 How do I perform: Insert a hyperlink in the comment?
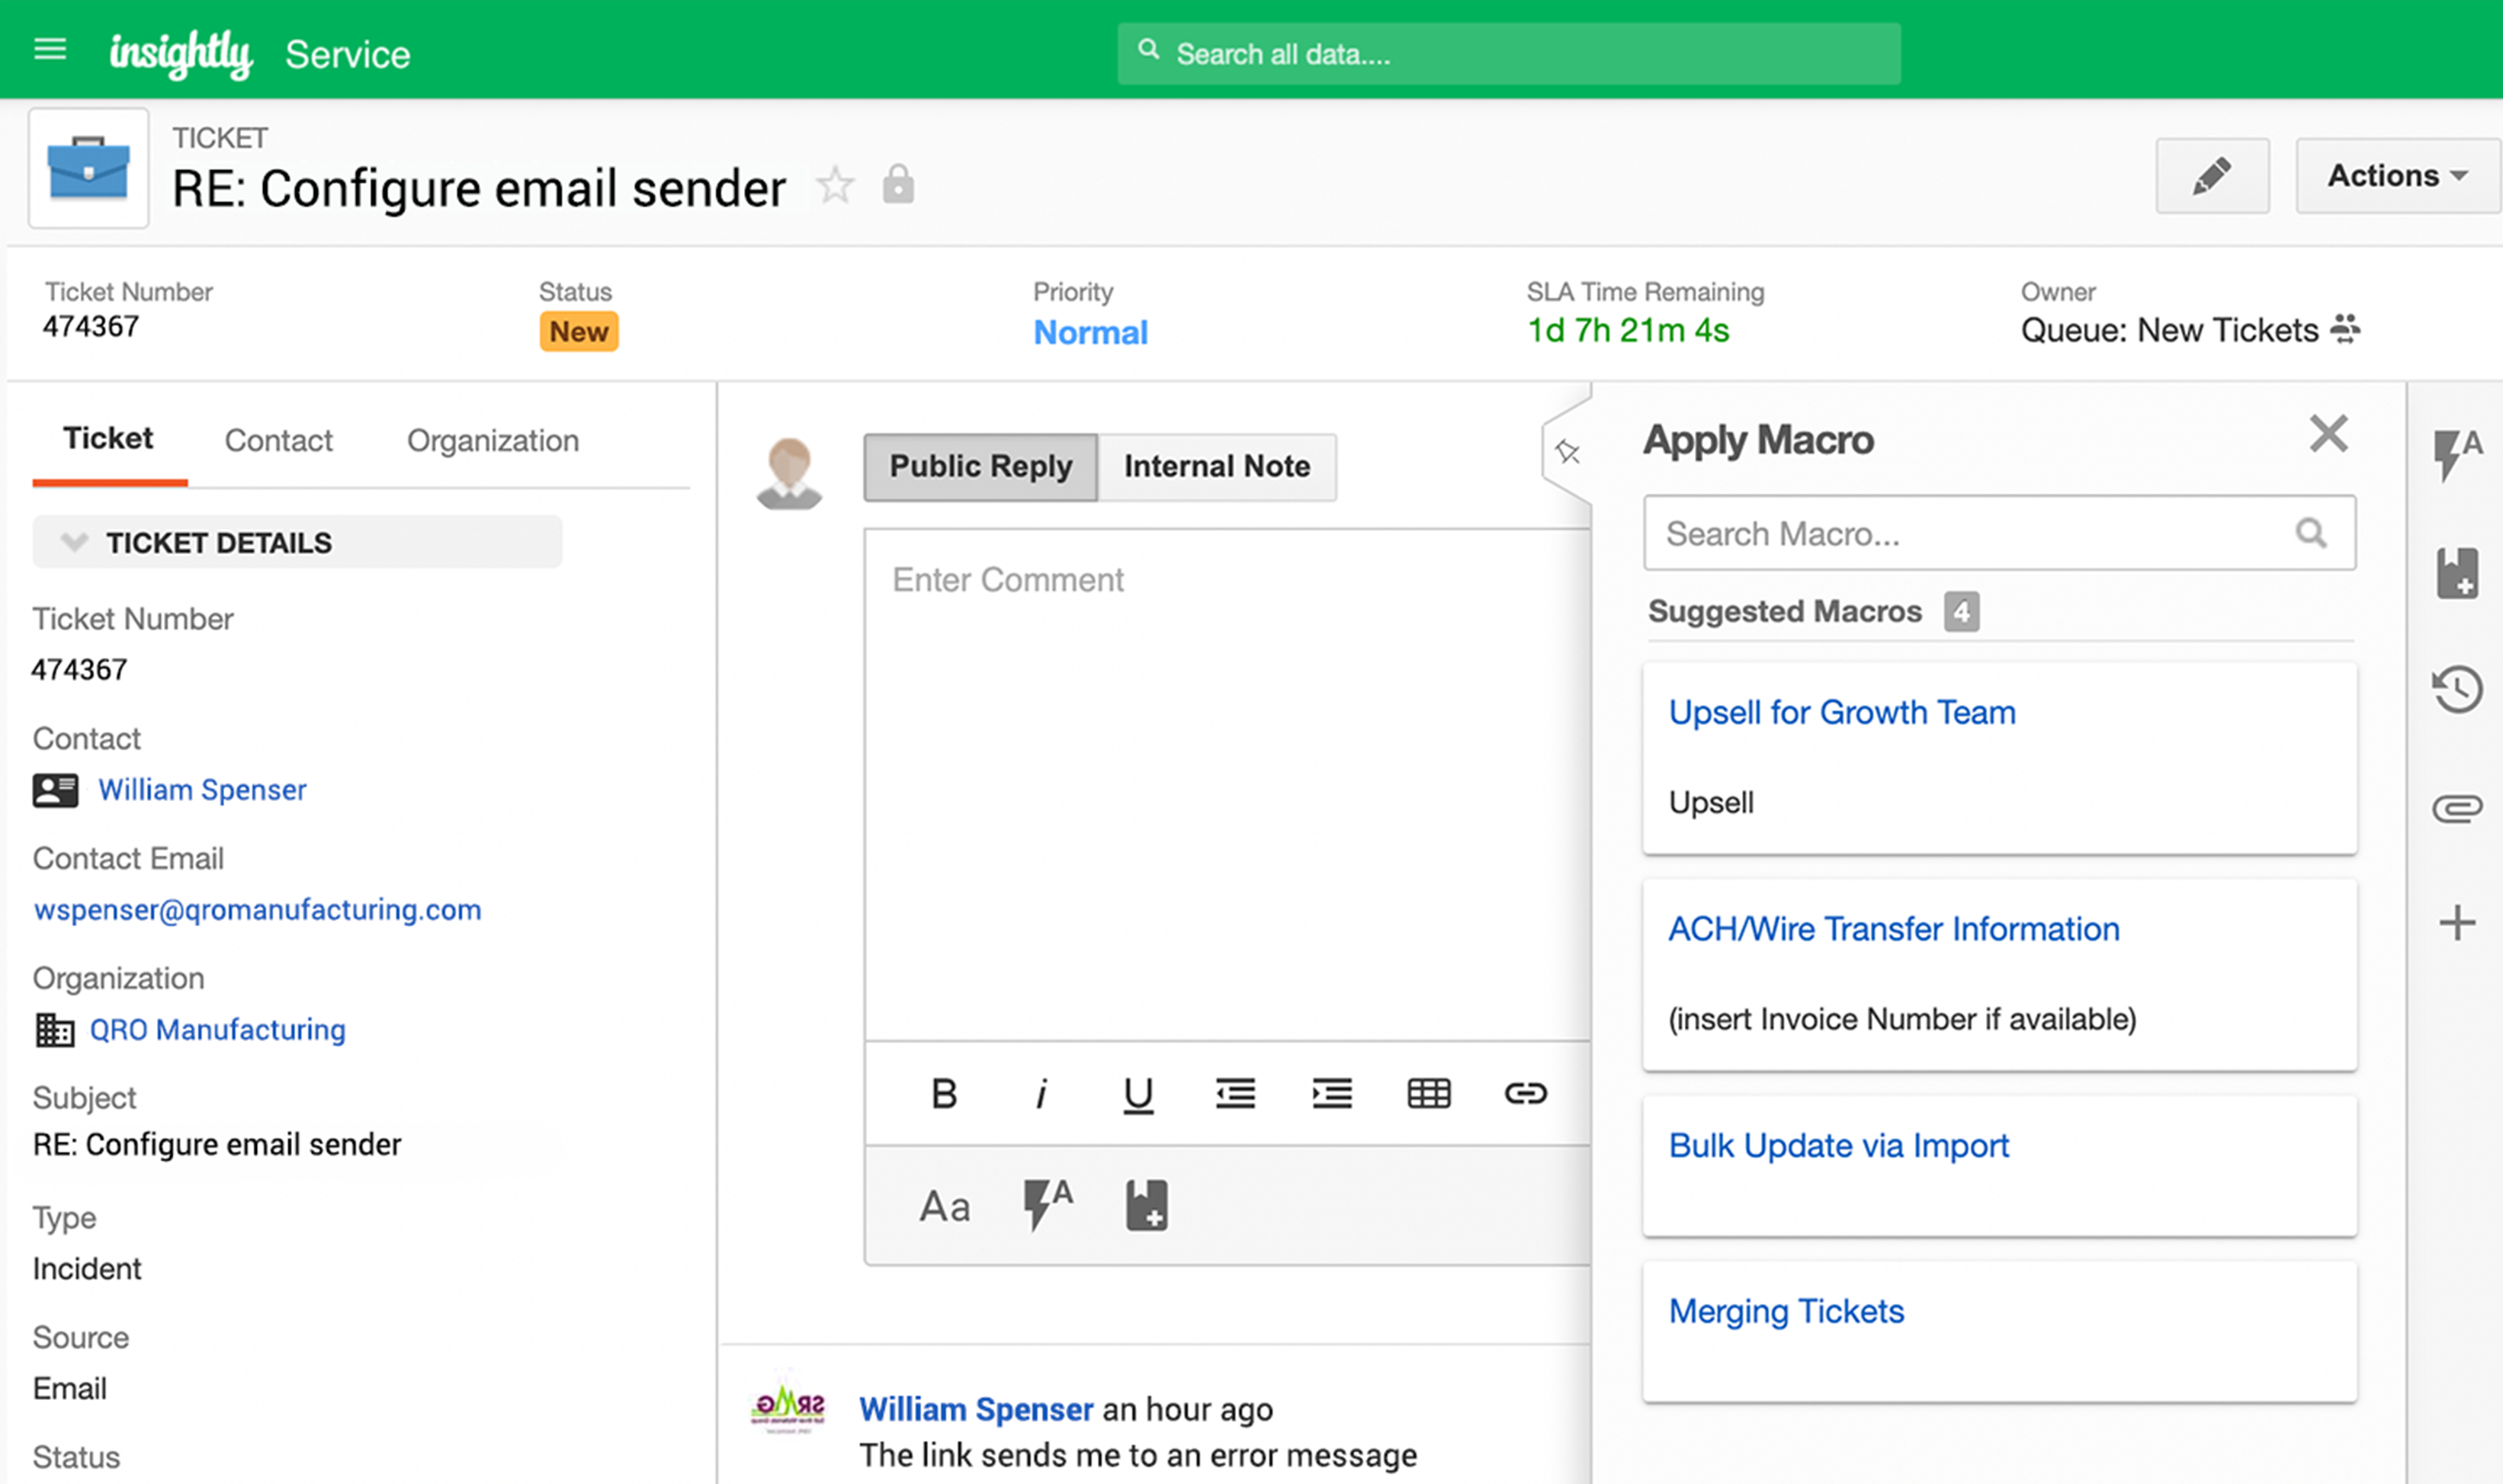point(1526,1094)
